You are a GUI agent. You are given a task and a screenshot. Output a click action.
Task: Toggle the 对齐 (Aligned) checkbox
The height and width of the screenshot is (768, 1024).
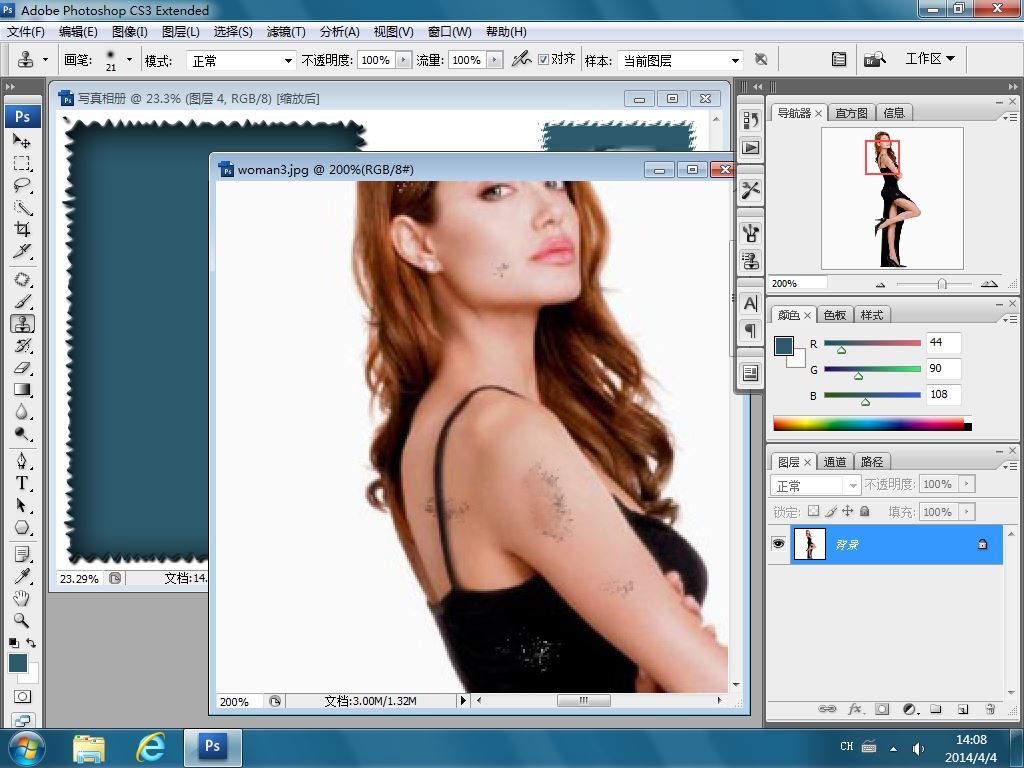click(544, 60)
